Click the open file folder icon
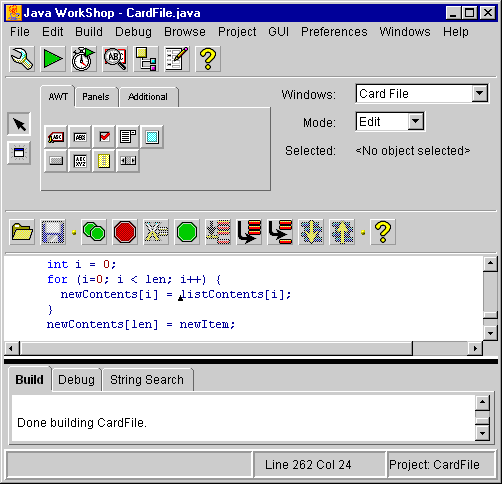The height and width of the screenshot is (484, 502). pos(22,232)
